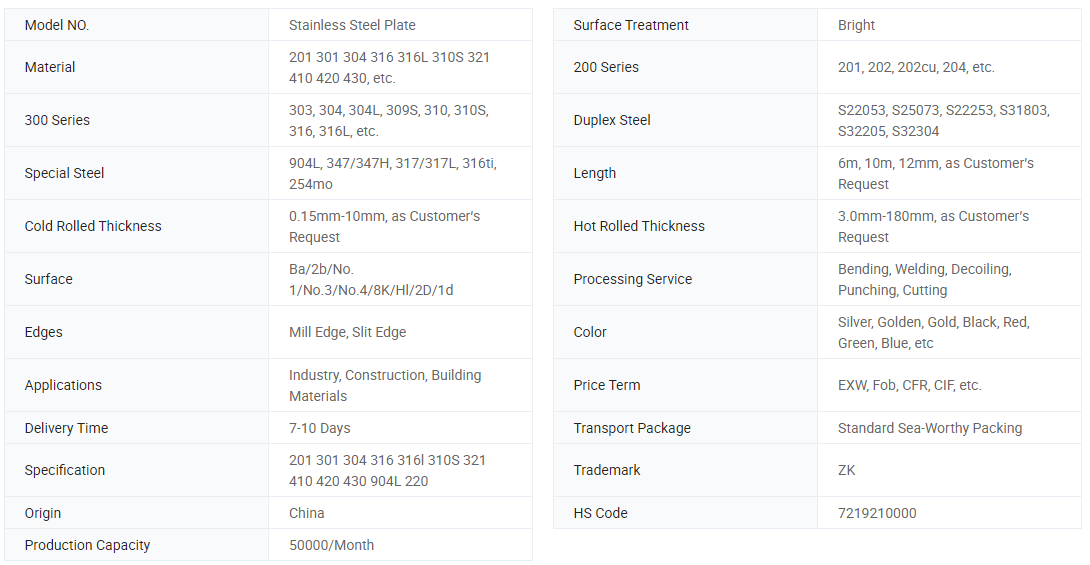The width and height of the screenshot is (1090, 565).
Task: Select the Stainless Steel Plate value
Action: point(352,25)
